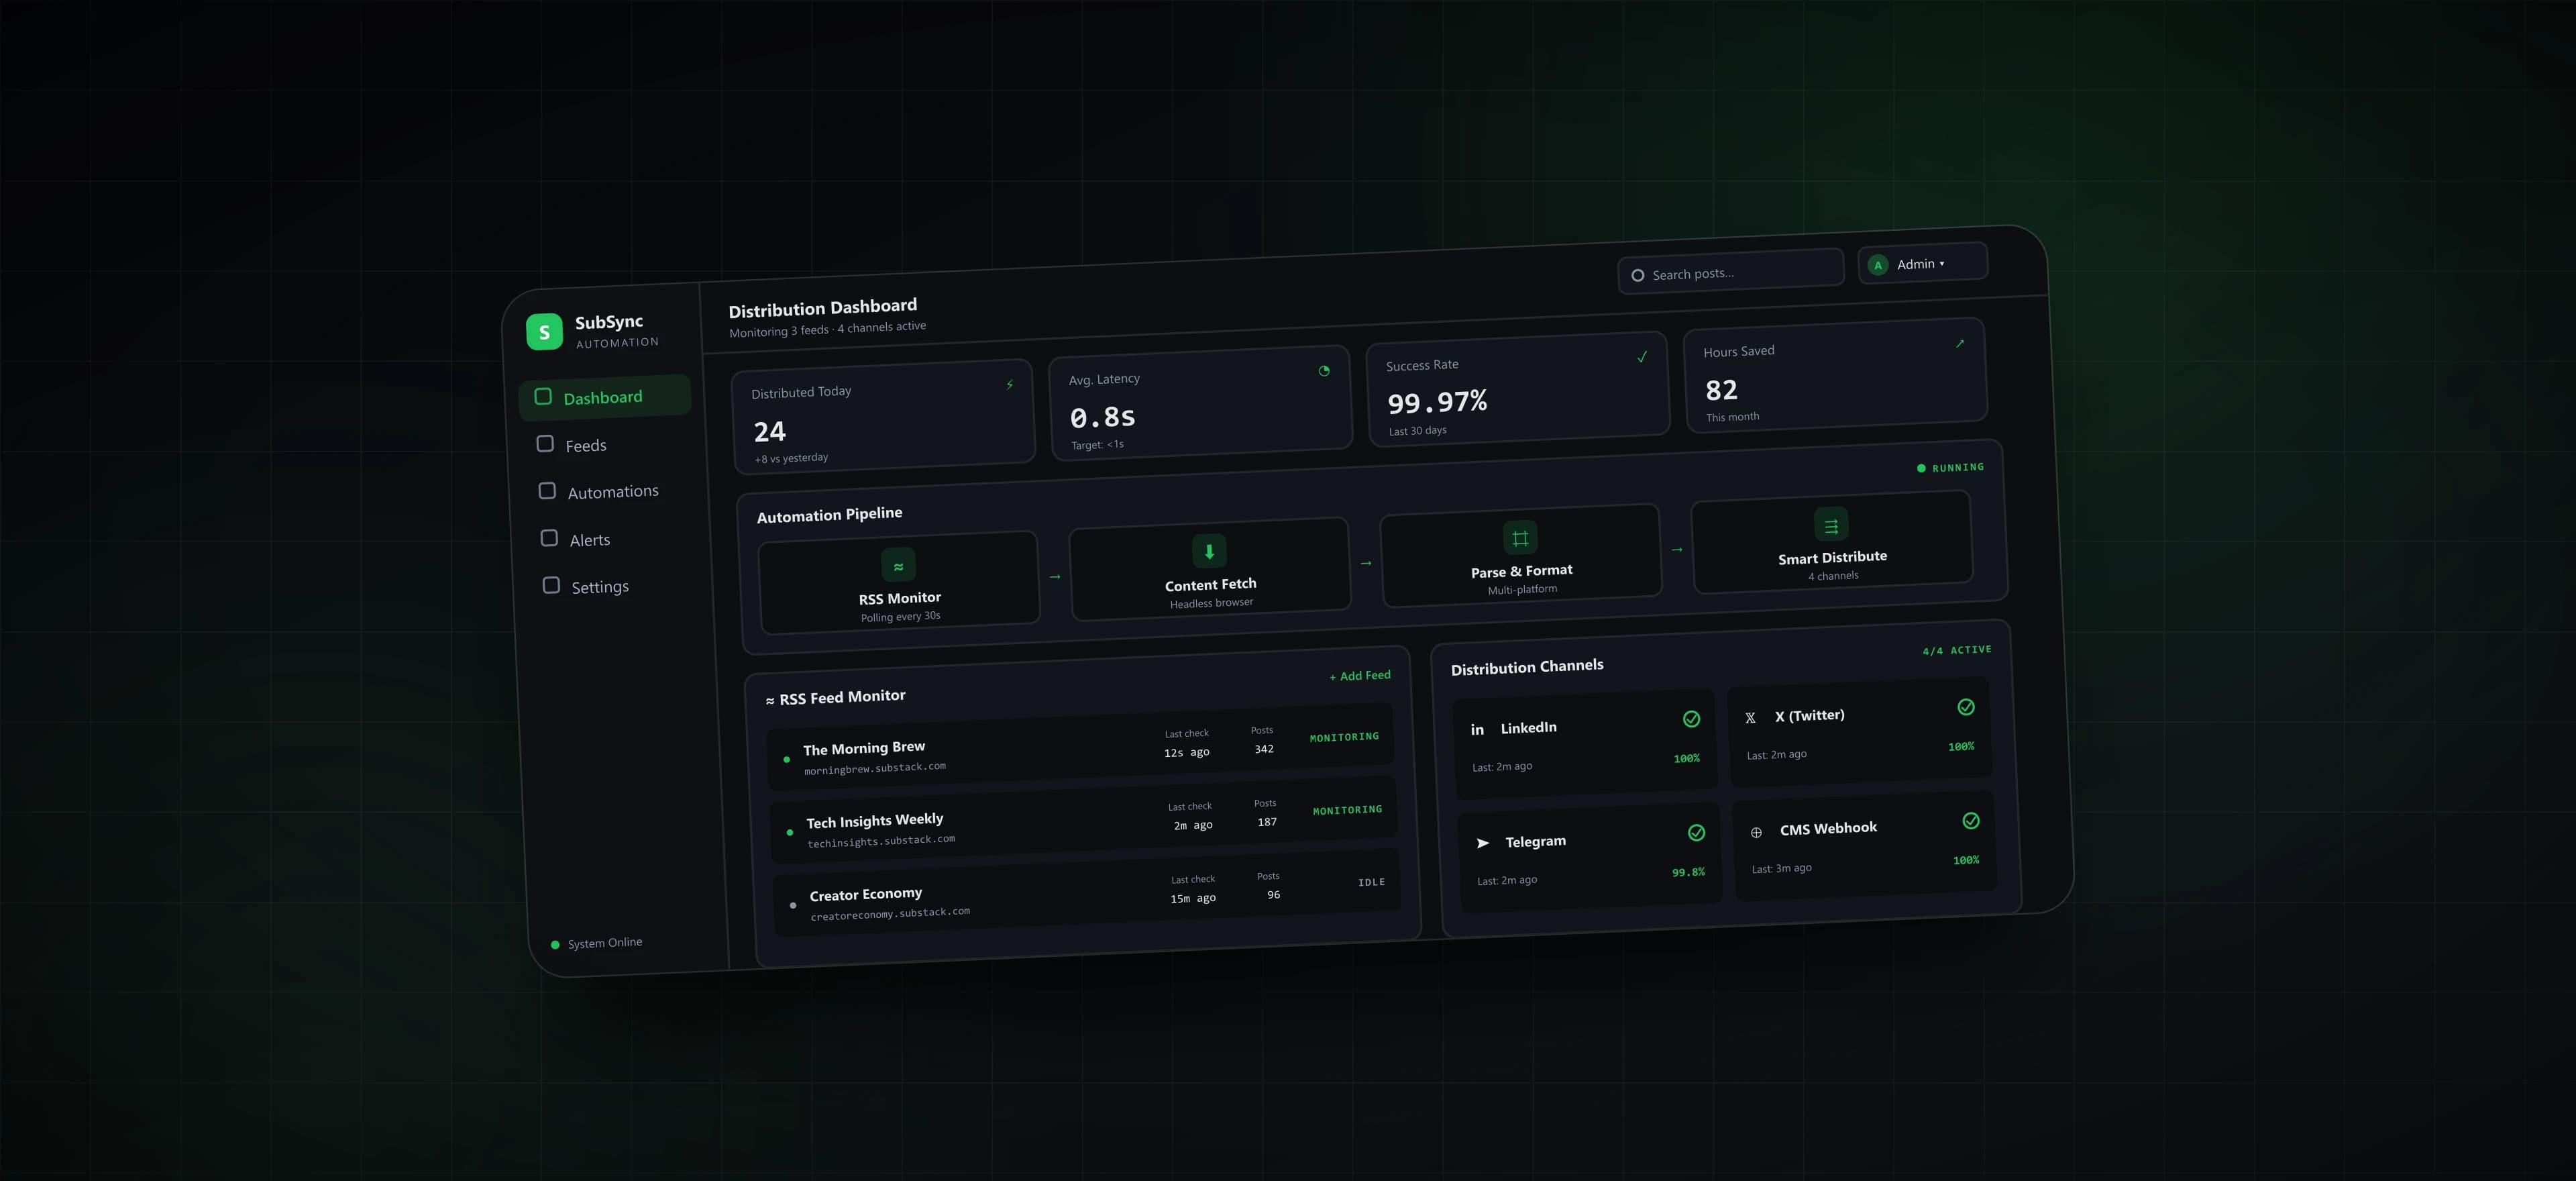The image size is (2576, 1181).
Task: Go to Feeds in the sidebar
Action: point(607,444)
